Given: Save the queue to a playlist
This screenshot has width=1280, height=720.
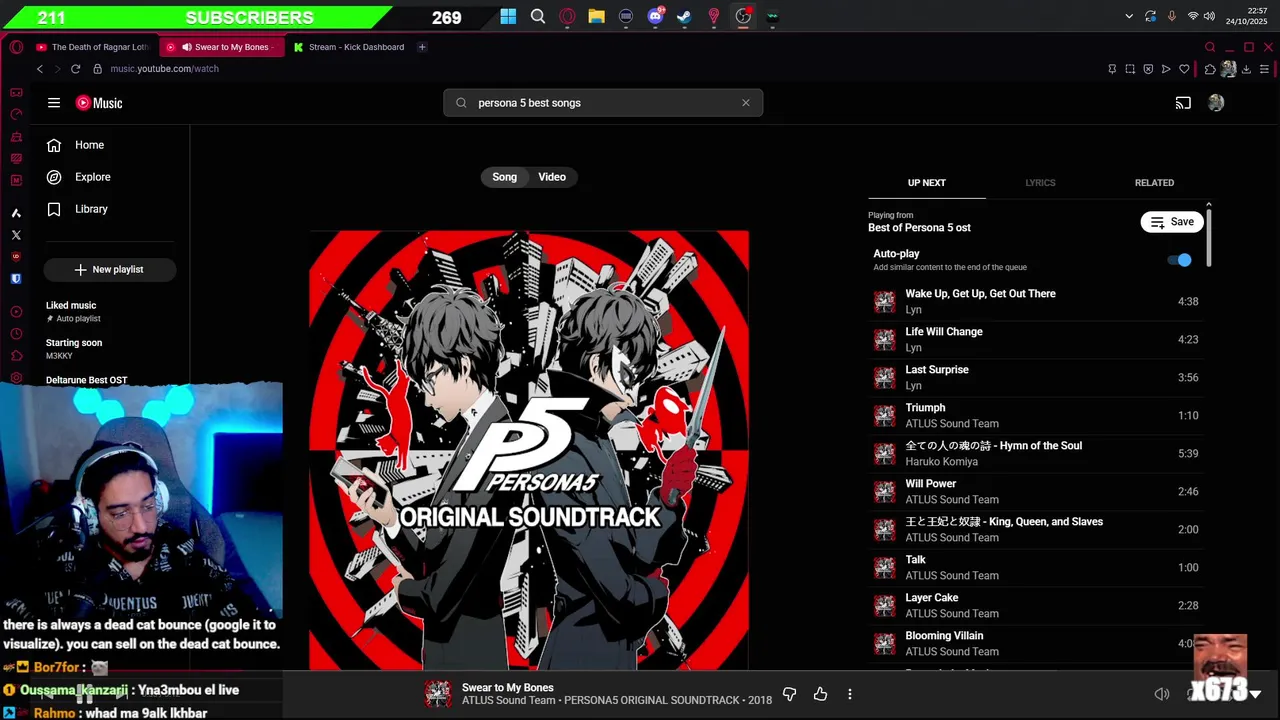Looking at the screenshot, I should click(x=1171, y=222).
